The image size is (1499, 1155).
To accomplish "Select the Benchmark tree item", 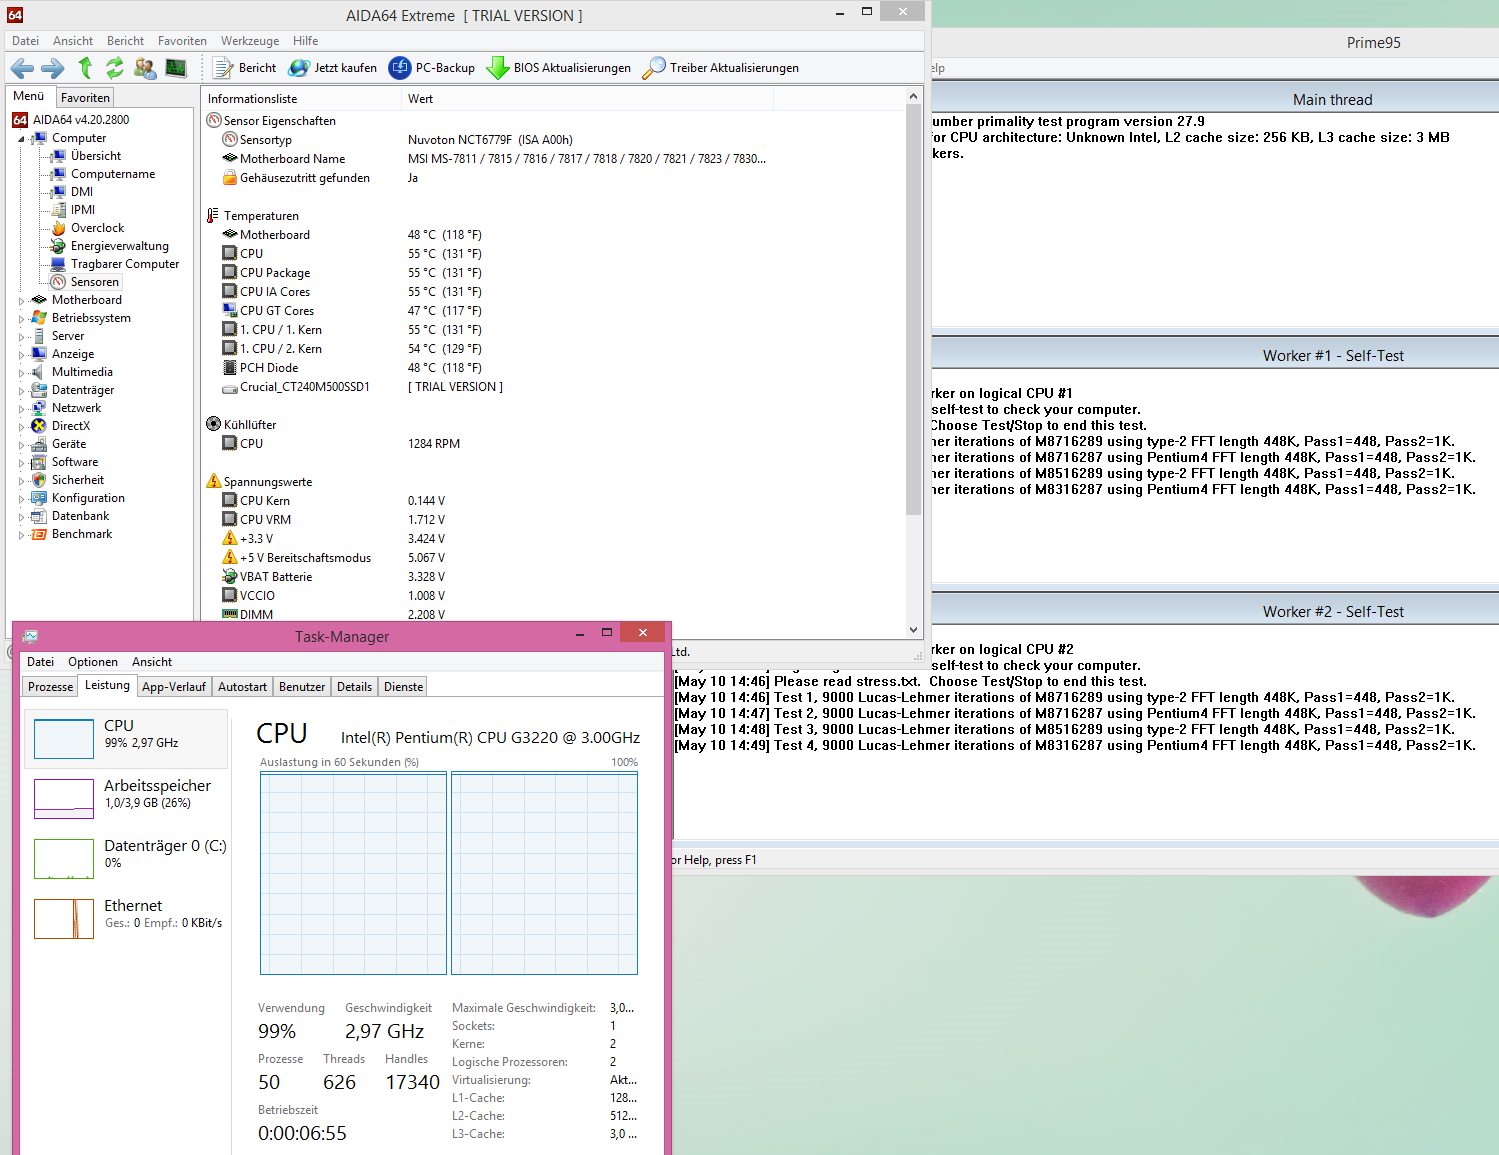I will click(x=82, y=534).
